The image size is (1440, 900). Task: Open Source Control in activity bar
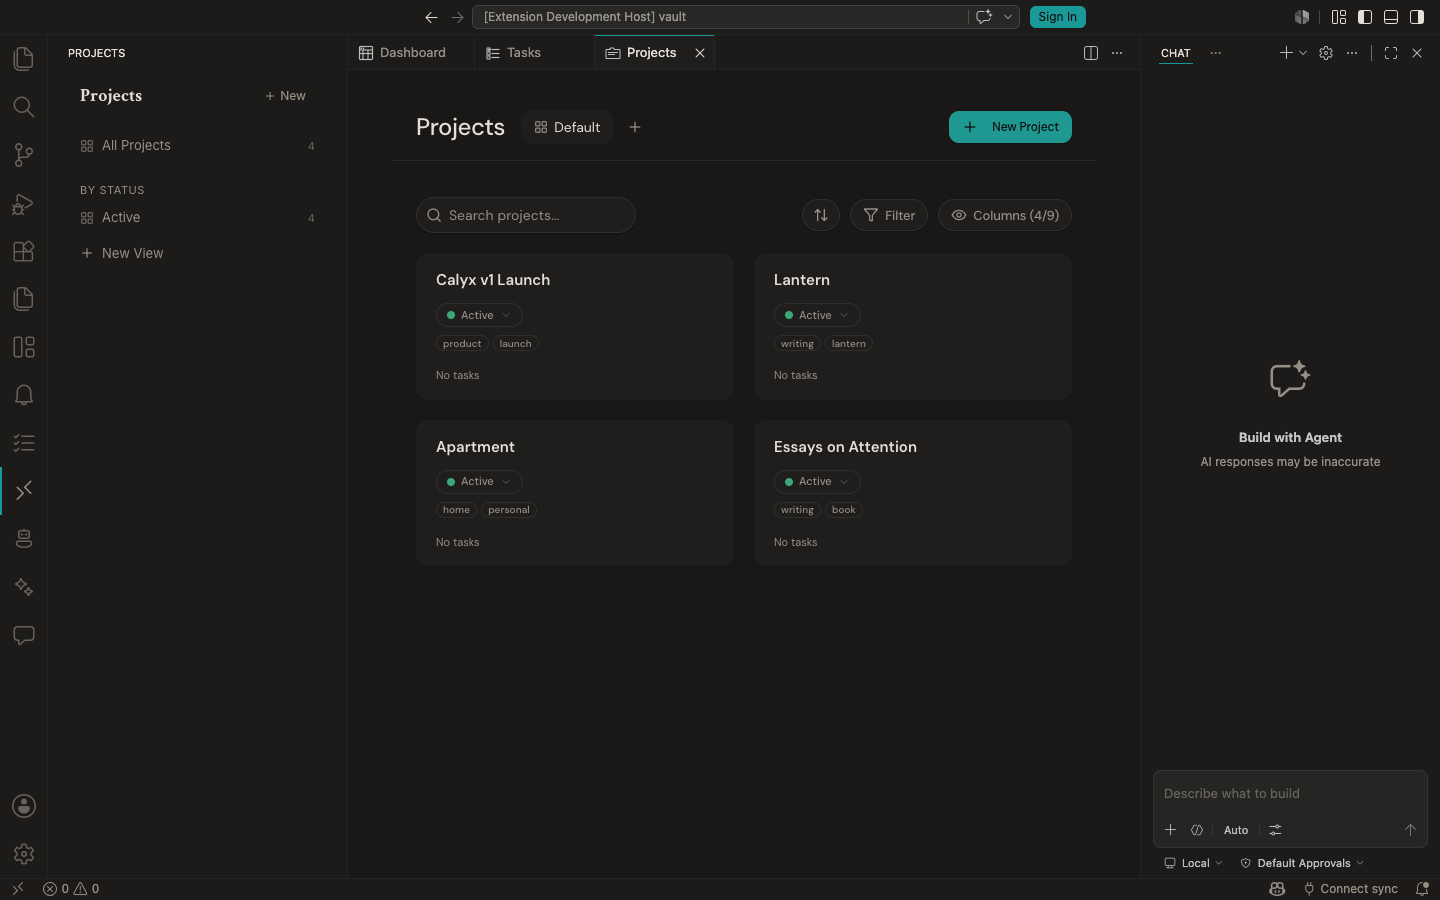coord(24,155)
